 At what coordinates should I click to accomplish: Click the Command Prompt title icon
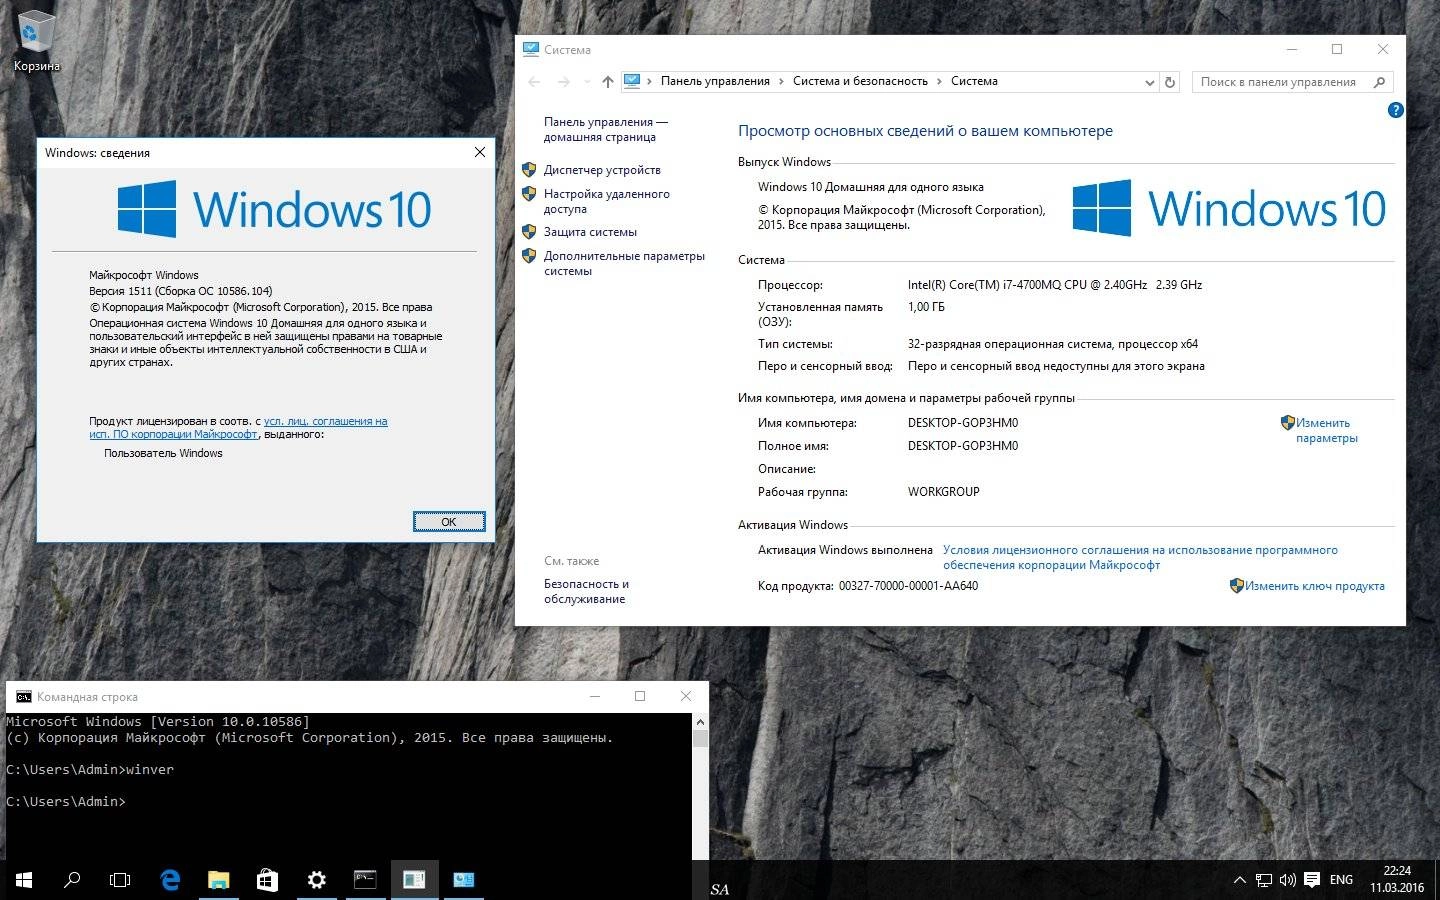tap(23, 697)
